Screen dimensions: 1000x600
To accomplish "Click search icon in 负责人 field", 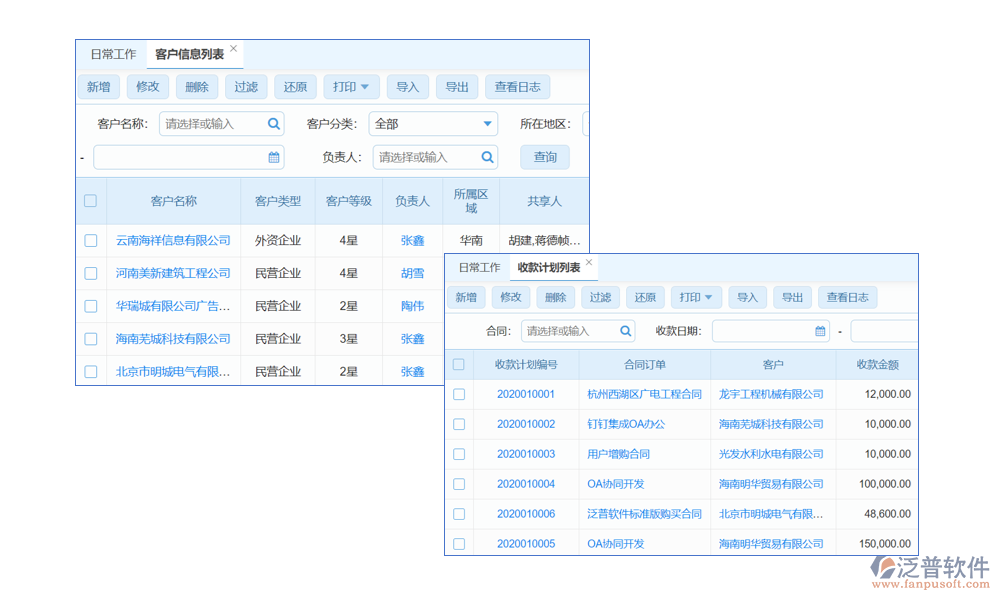I will click(487, 157).
